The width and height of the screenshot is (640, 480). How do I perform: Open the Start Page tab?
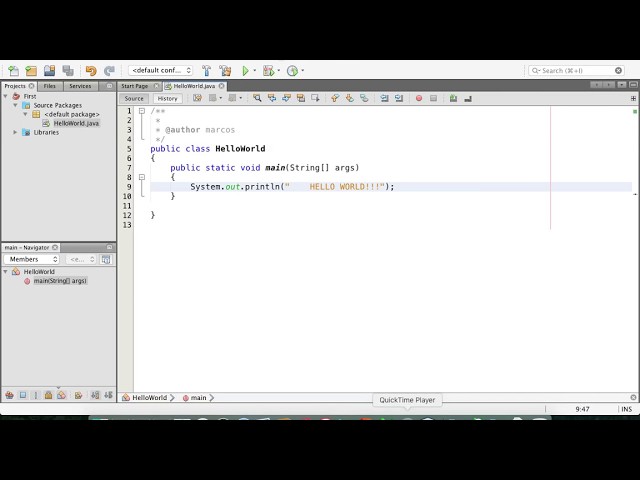coord(135,86)
